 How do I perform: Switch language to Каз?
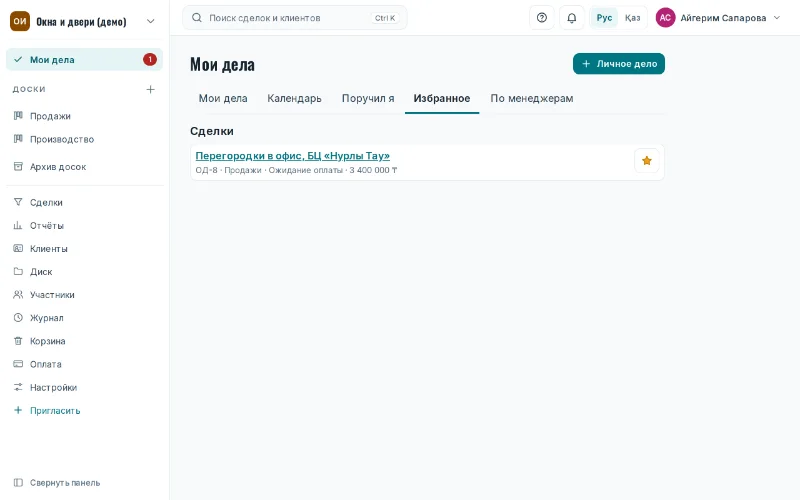pyautogui.click(x=632, y=18)
